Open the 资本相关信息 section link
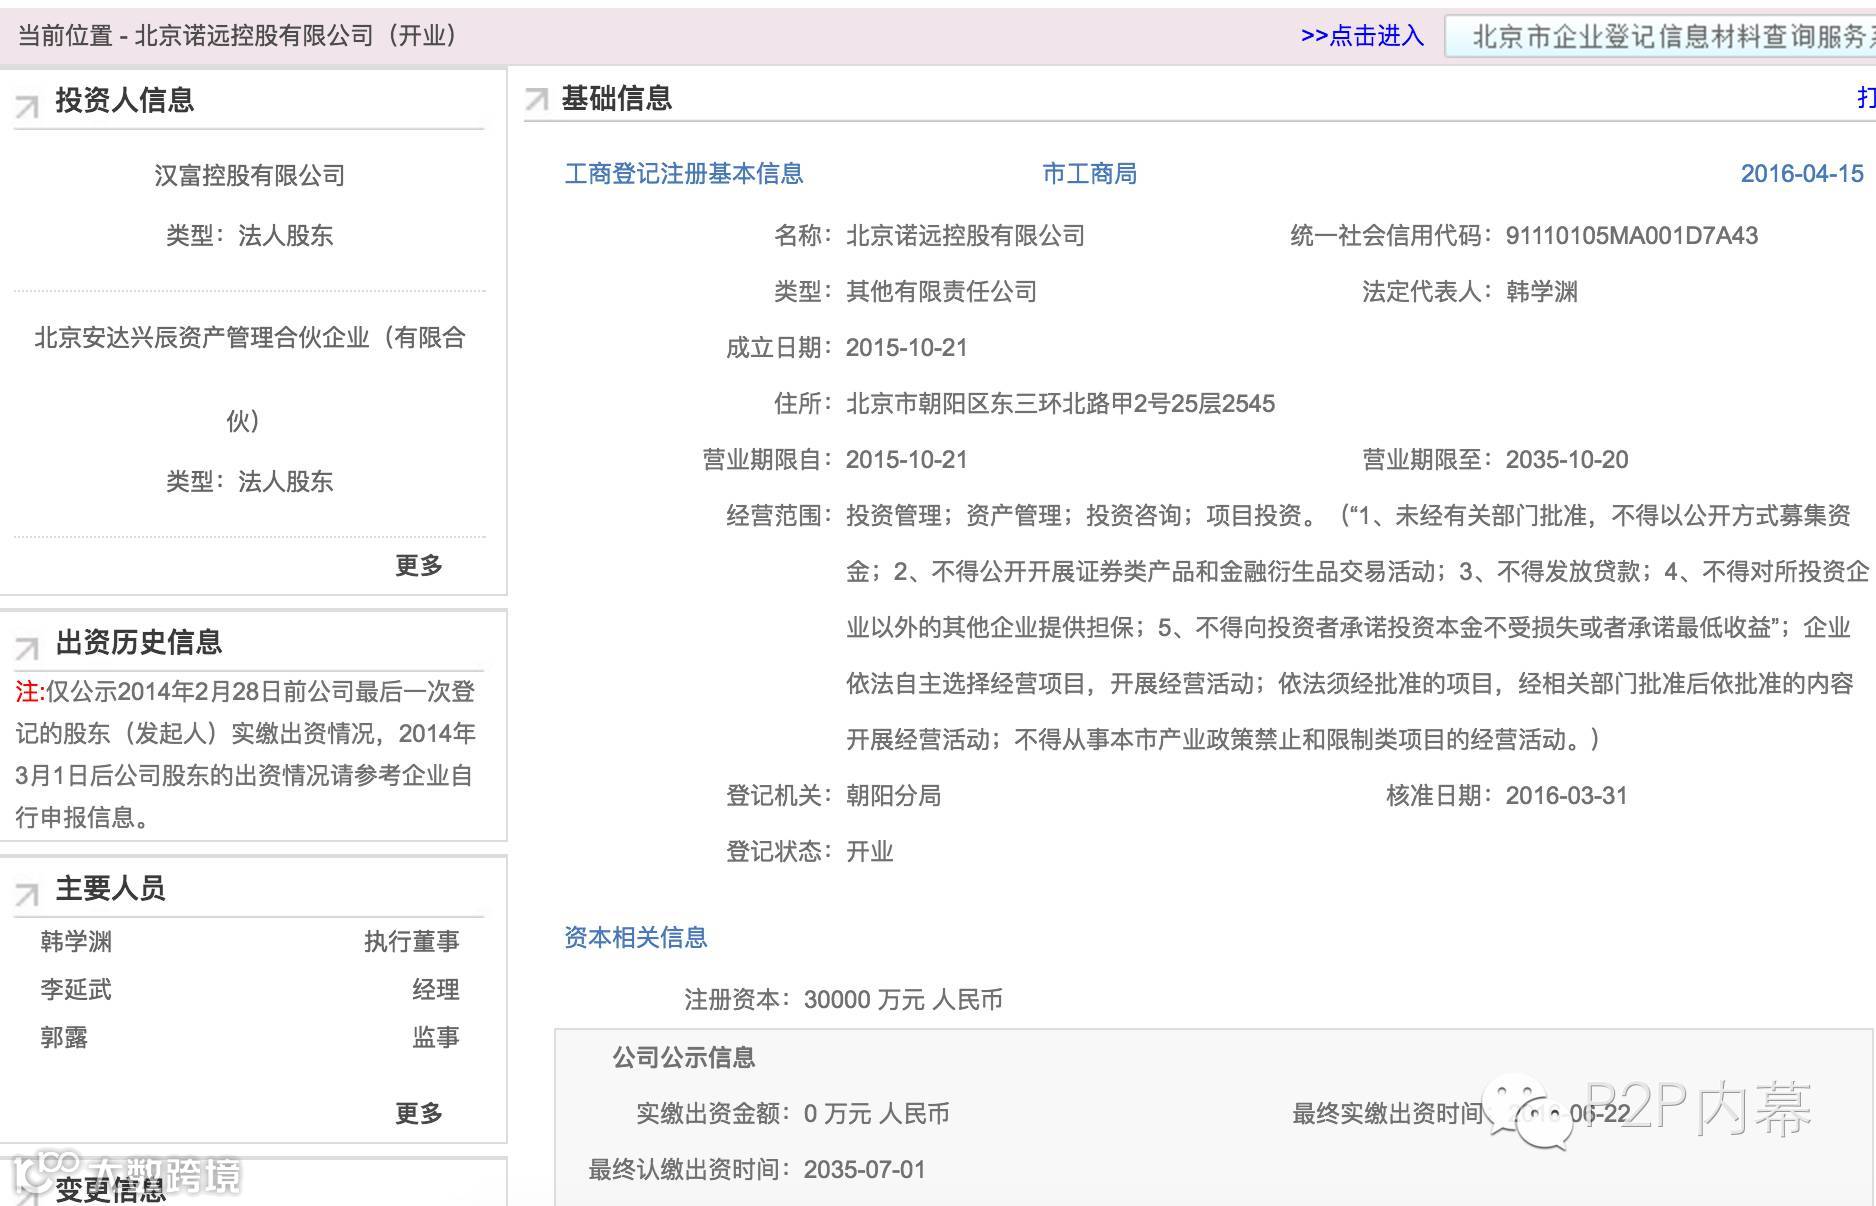The height and width of the screenshot is (1206, 1876). point(636,937)
